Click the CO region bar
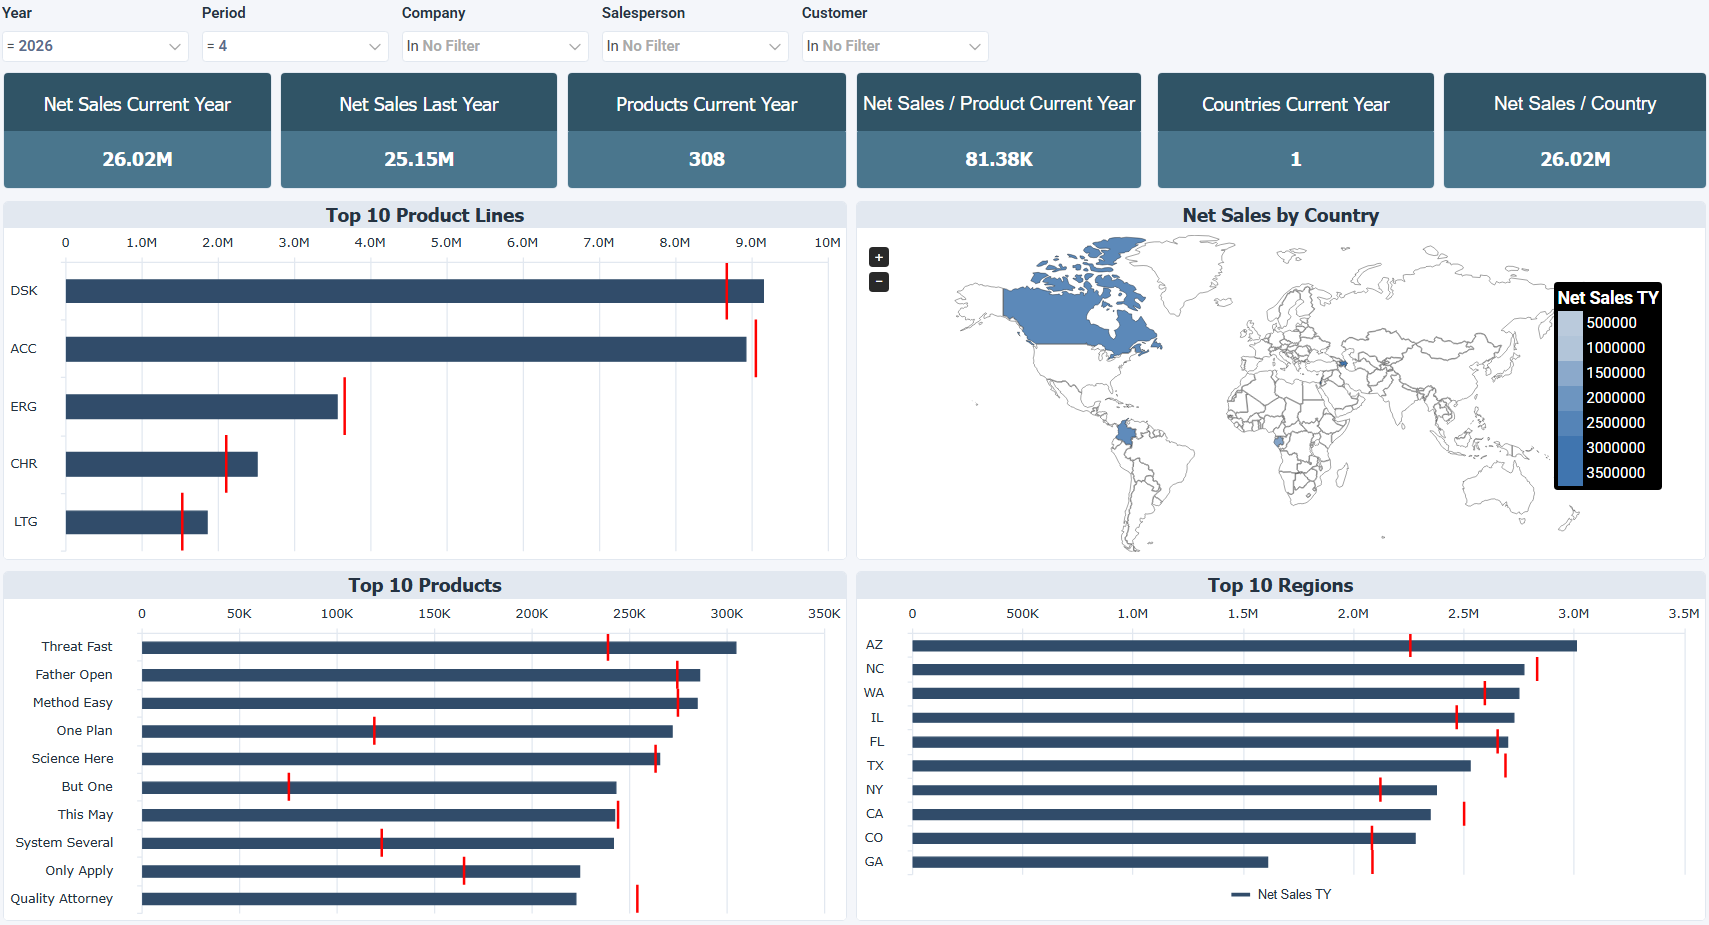Image resolution: width=1709 pixels, height=925 pixels. pos(1164,839)
